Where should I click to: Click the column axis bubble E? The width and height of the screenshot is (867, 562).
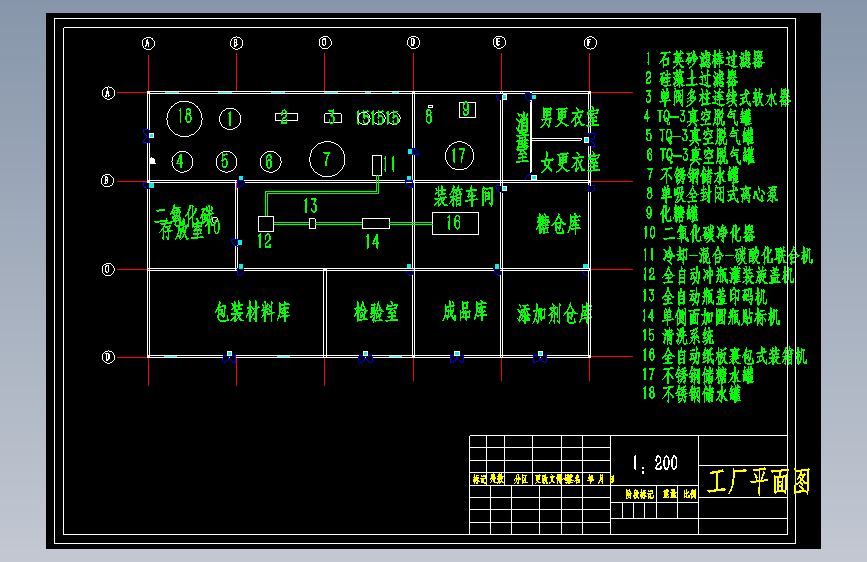(499, 43)
